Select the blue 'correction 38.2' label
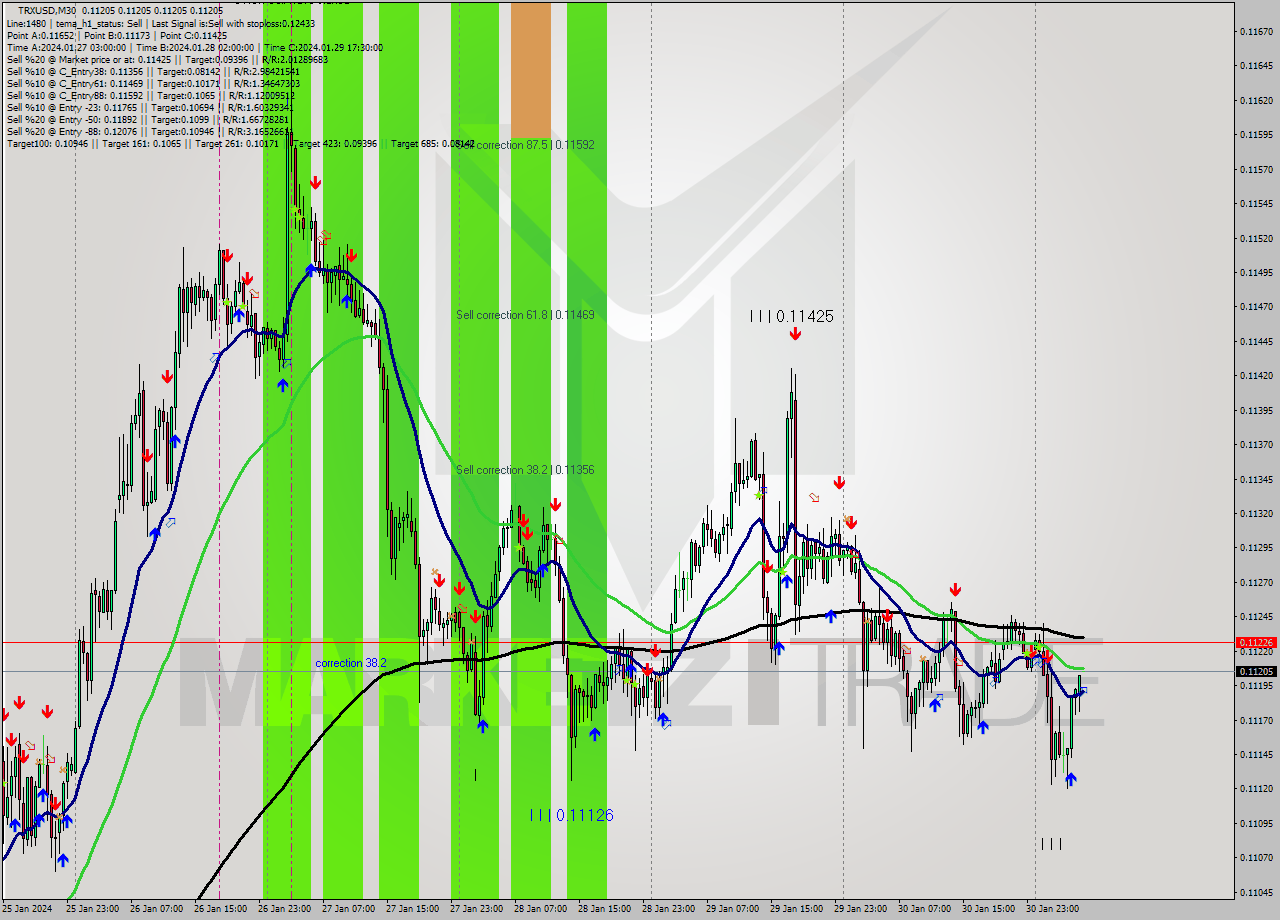The image size is (1280, 920). pyautogui.click(x=350, y=663)
